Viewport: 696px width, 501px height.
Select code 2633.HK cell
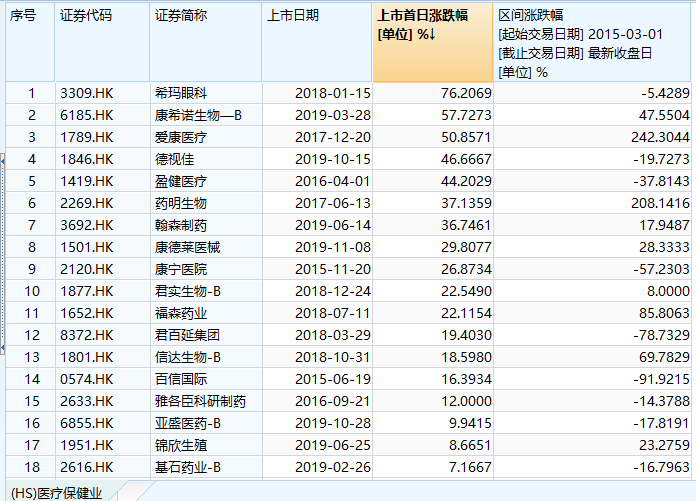click(x=103, y=401)
